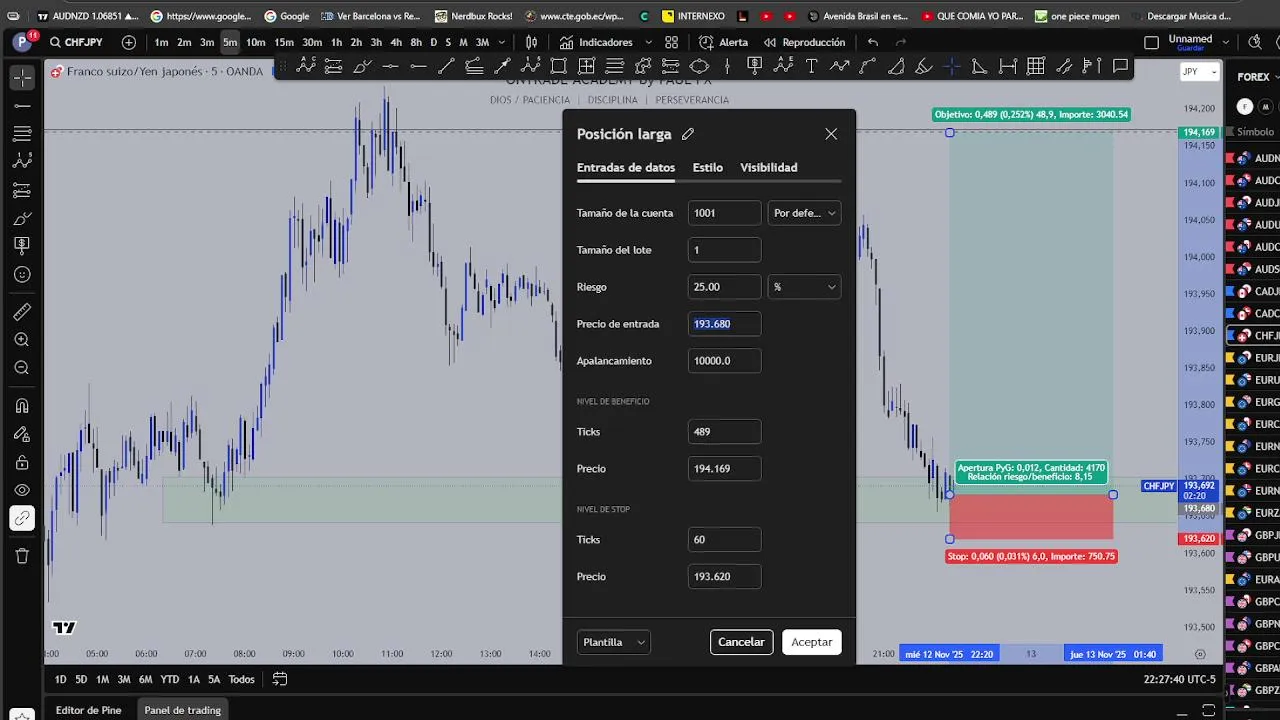Click the profit level Ticks field 489

(x=725, y=432)
